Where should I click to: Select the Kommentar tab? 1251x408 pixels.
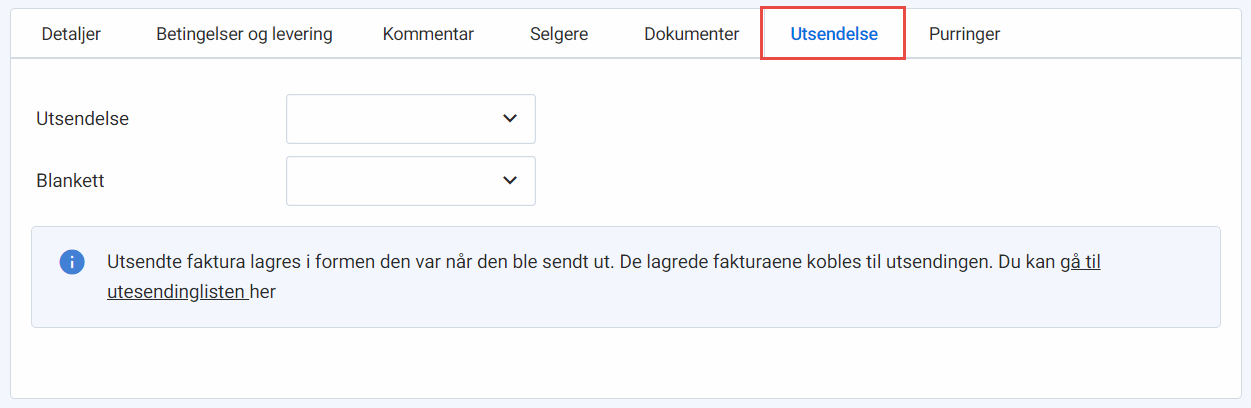click(x=428, y=34)
